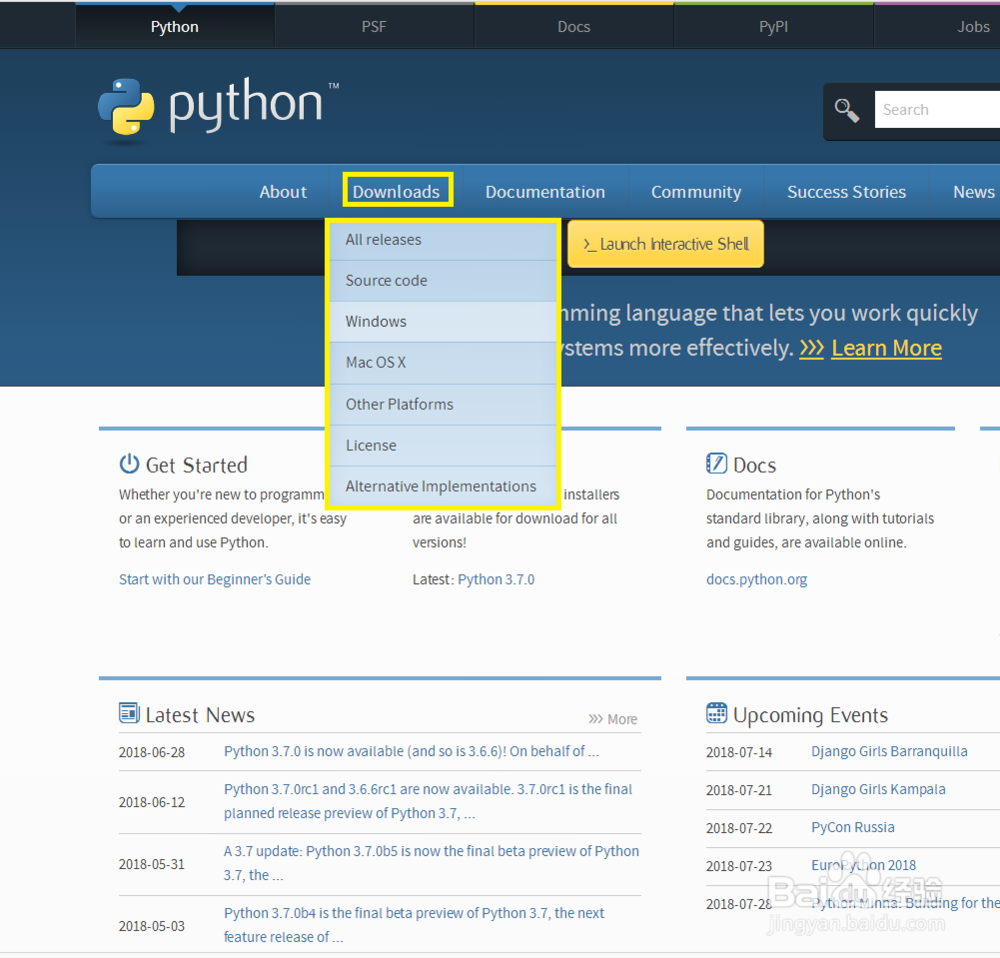Open the Python 3.7.0 latest link

point(496,579)
